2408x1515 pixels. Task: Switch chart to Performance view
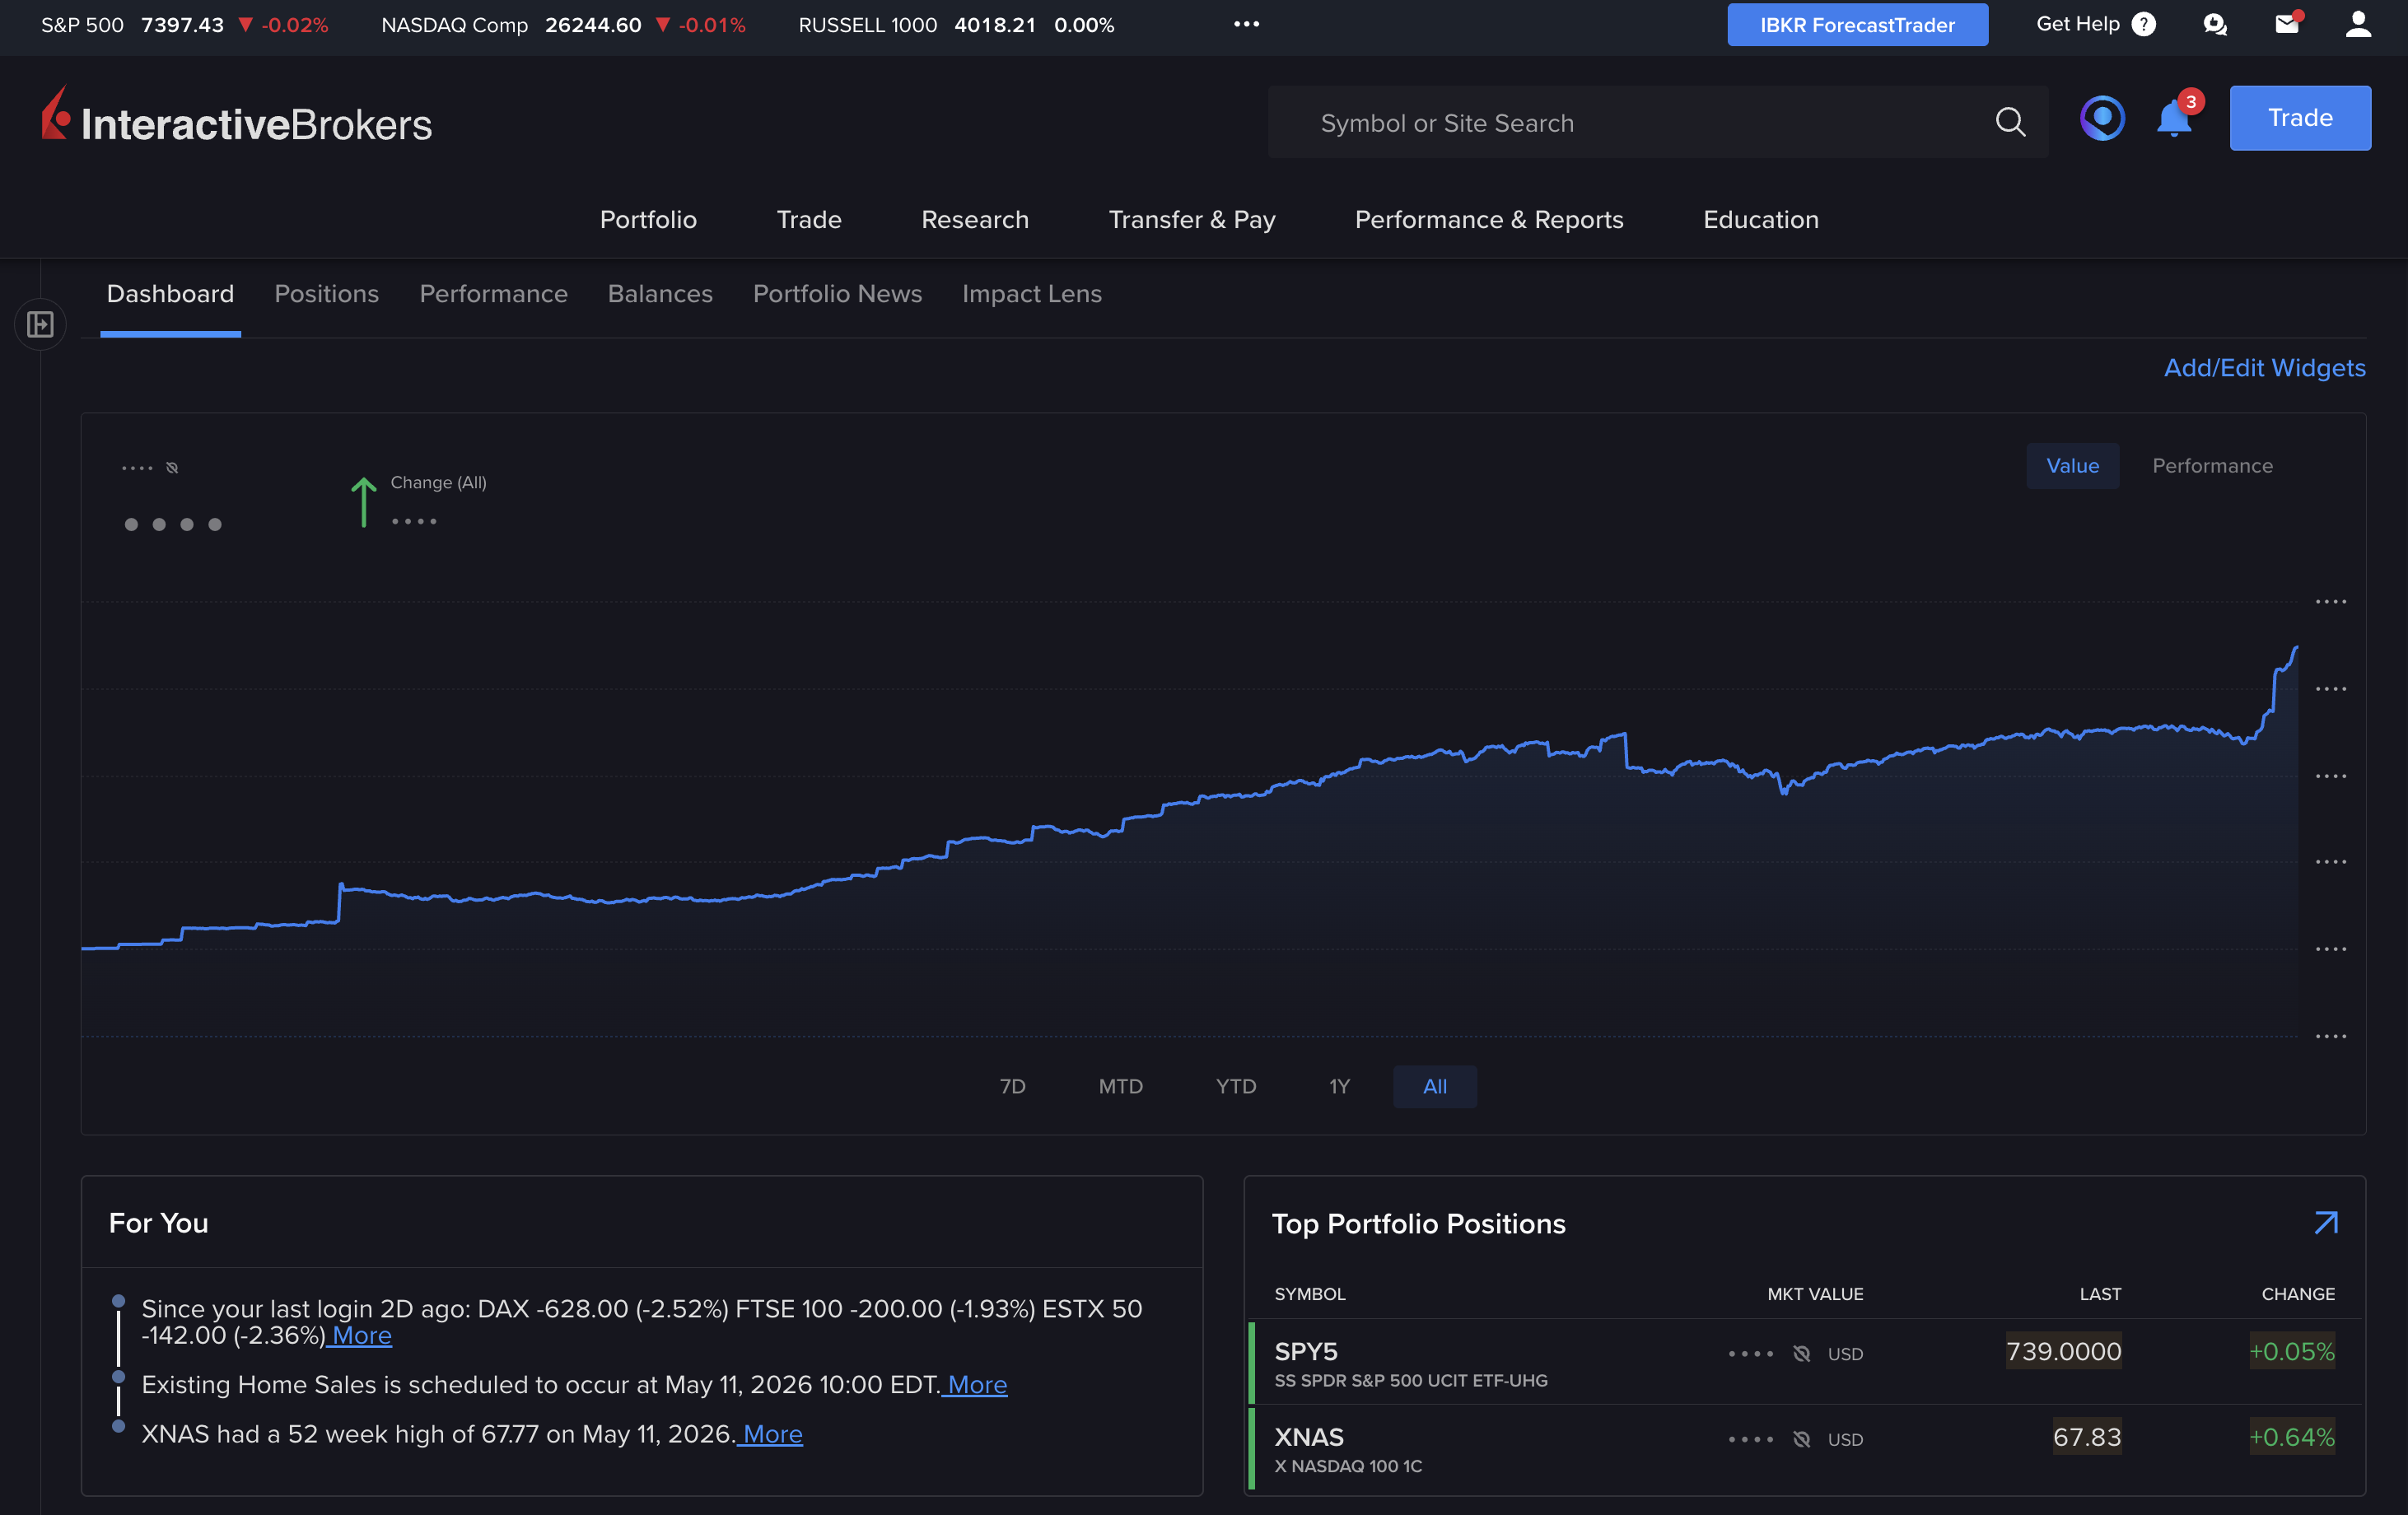(2212, 466)
